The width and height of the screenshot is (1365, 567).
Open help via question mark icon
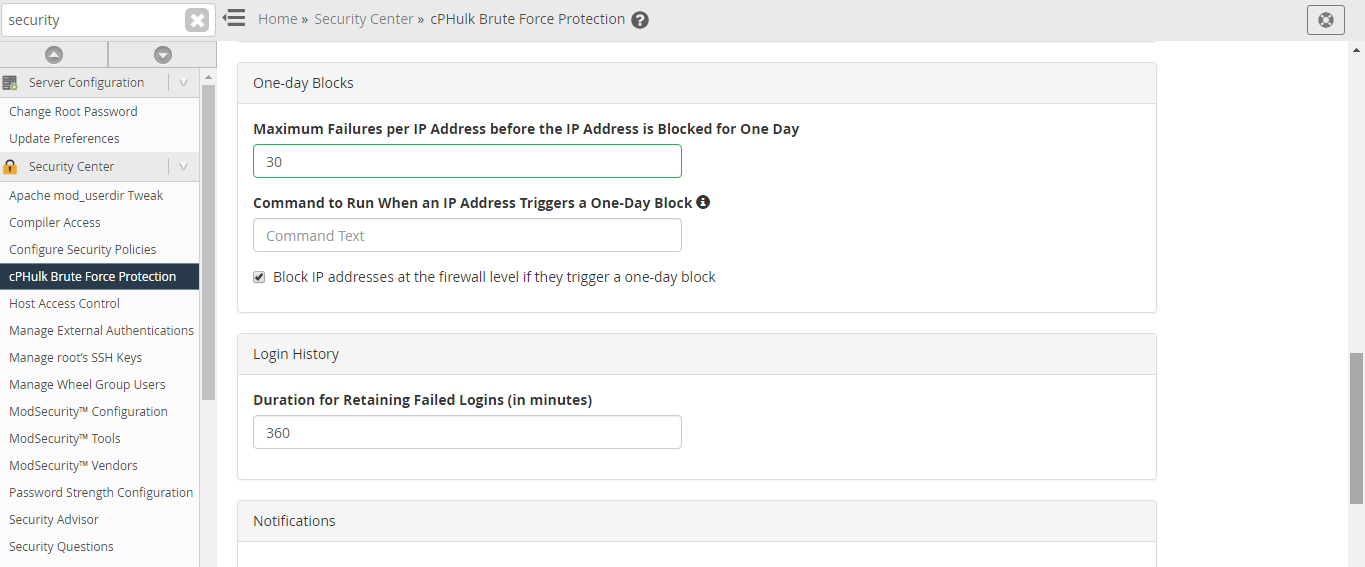[640, 20]
